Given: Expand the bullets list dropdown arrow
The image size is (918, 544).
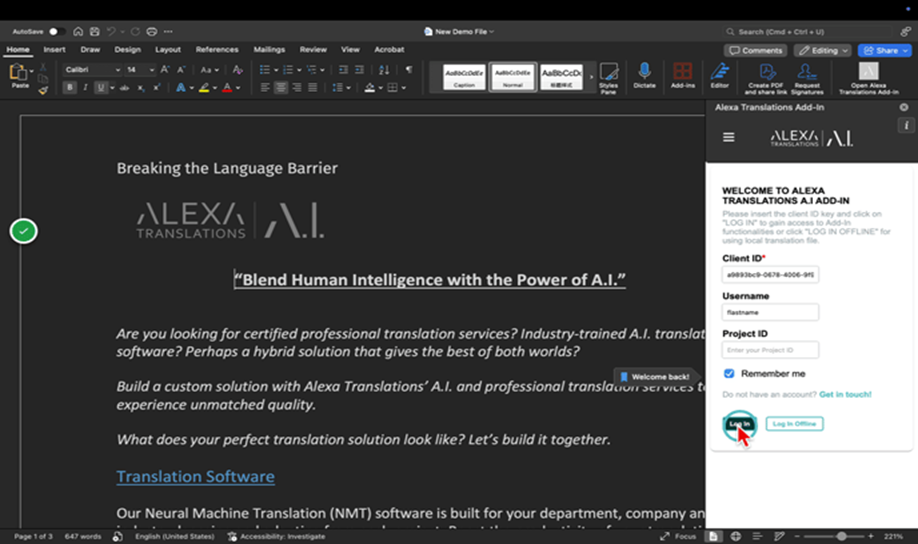Looking at the screenshot, I should coord(276,70).
